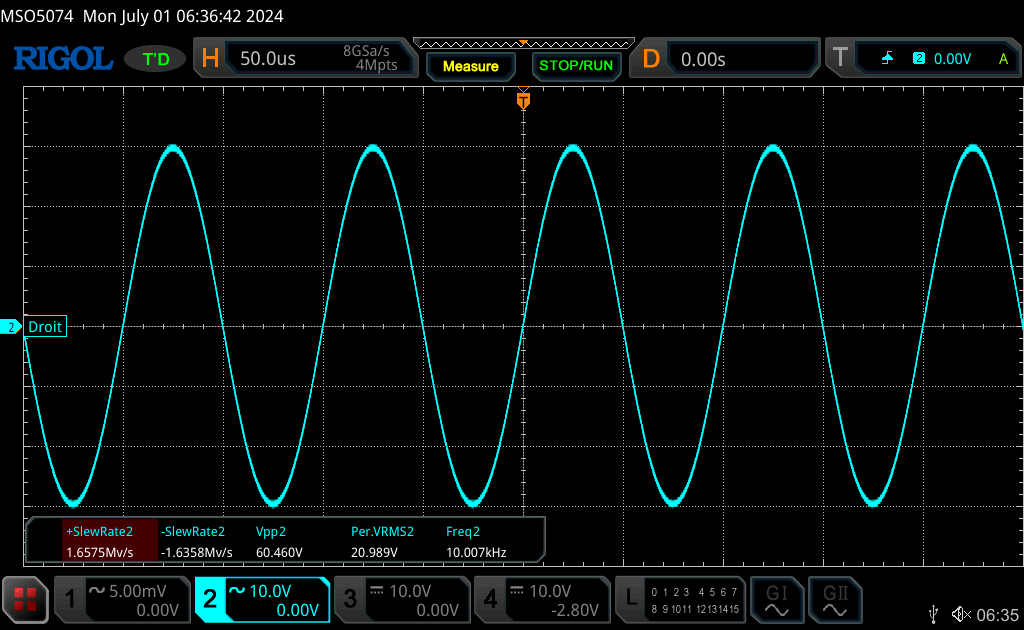Select the Freq2 measurement
The image size is (1024, 630).
pyautogui.click(x=463, y=532)
